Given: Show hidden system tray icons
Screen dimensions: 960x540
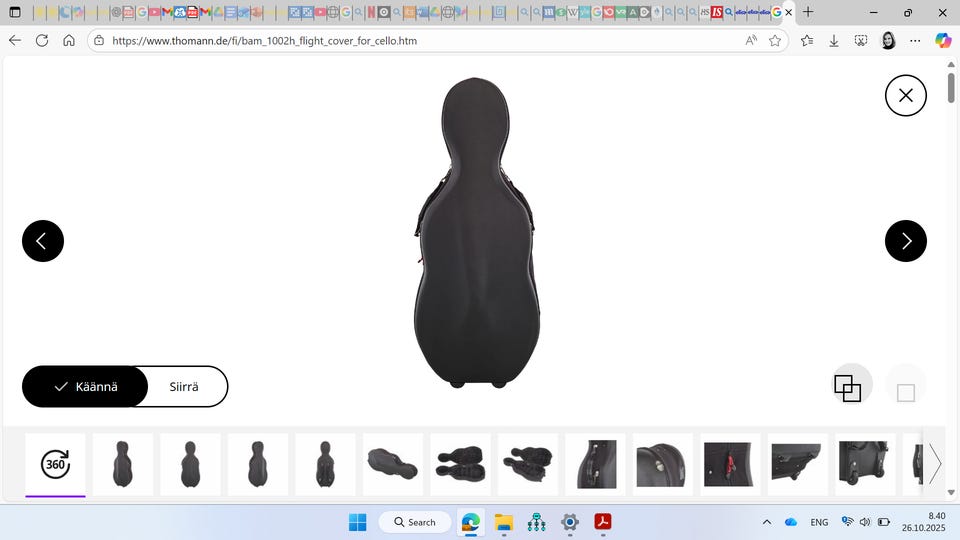Looking at the screenshot, I should tap(767, 522).
